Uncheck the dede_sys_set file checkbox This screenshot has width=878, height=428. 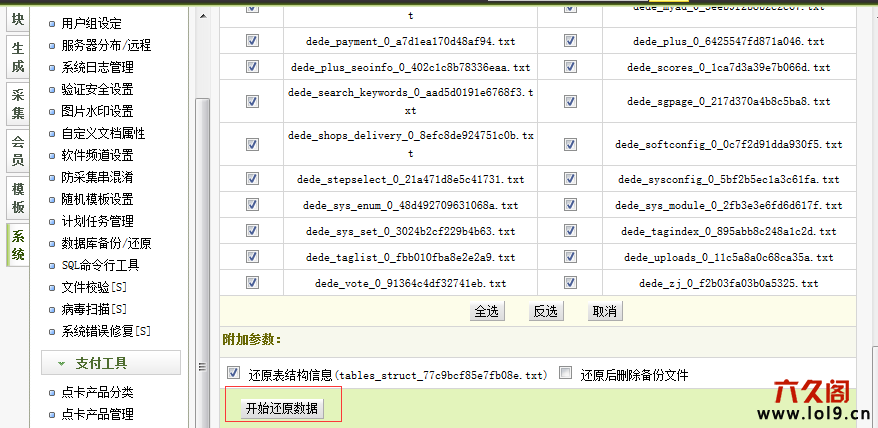(252, 230)
